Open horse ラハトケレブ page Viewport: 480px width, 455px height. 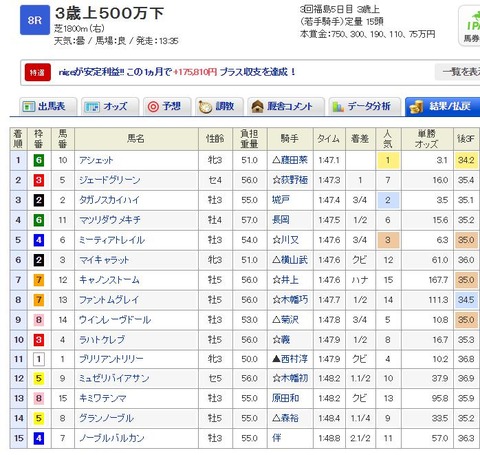(x=102, y=340)
